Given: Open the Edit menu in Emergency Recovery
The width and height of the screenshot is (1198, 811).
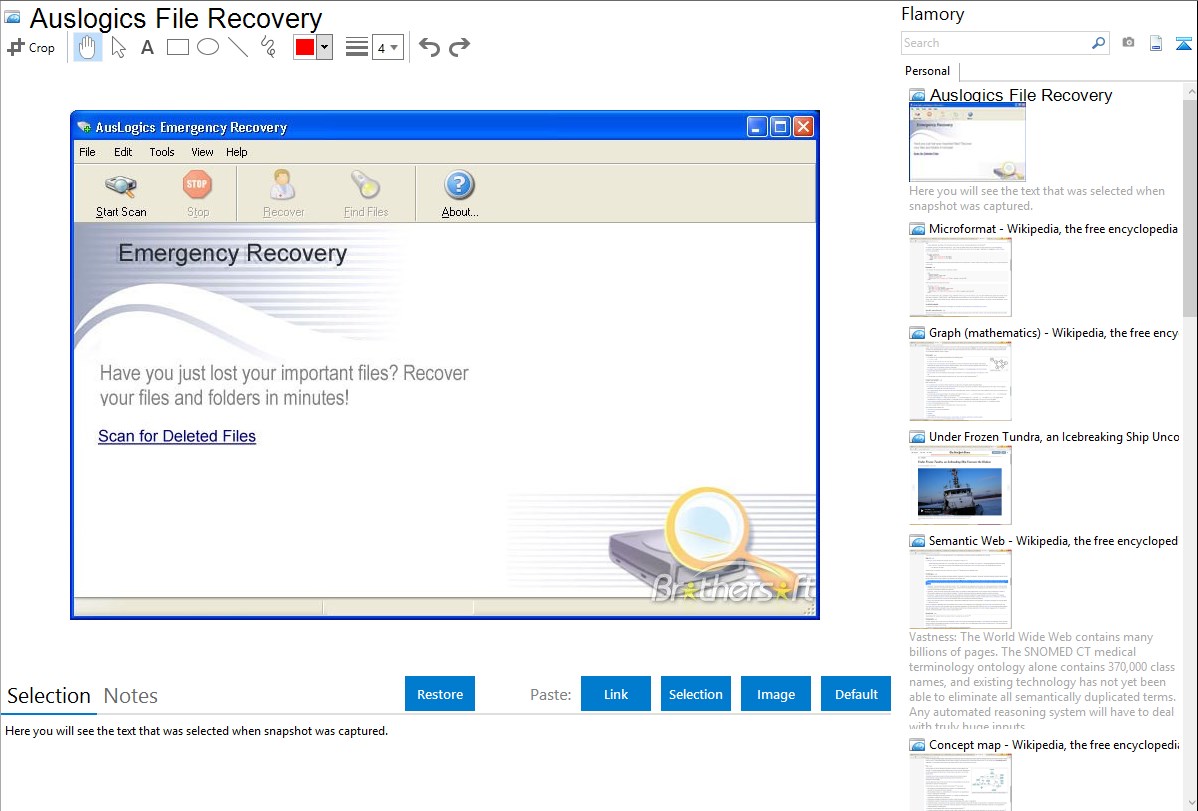Looking at the screenshot, I should 123,152.
